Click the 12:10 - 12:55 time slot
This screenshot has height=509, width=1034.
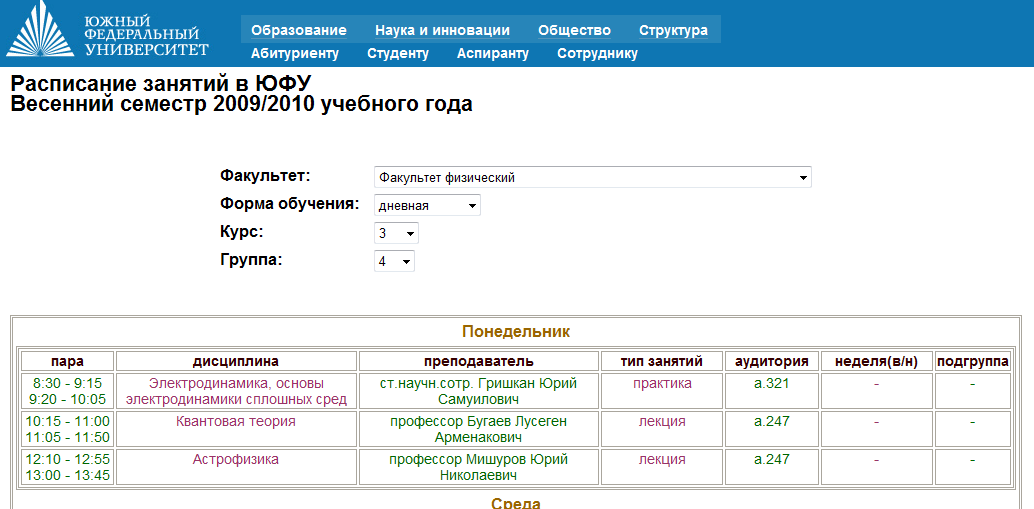click(67, 460)
